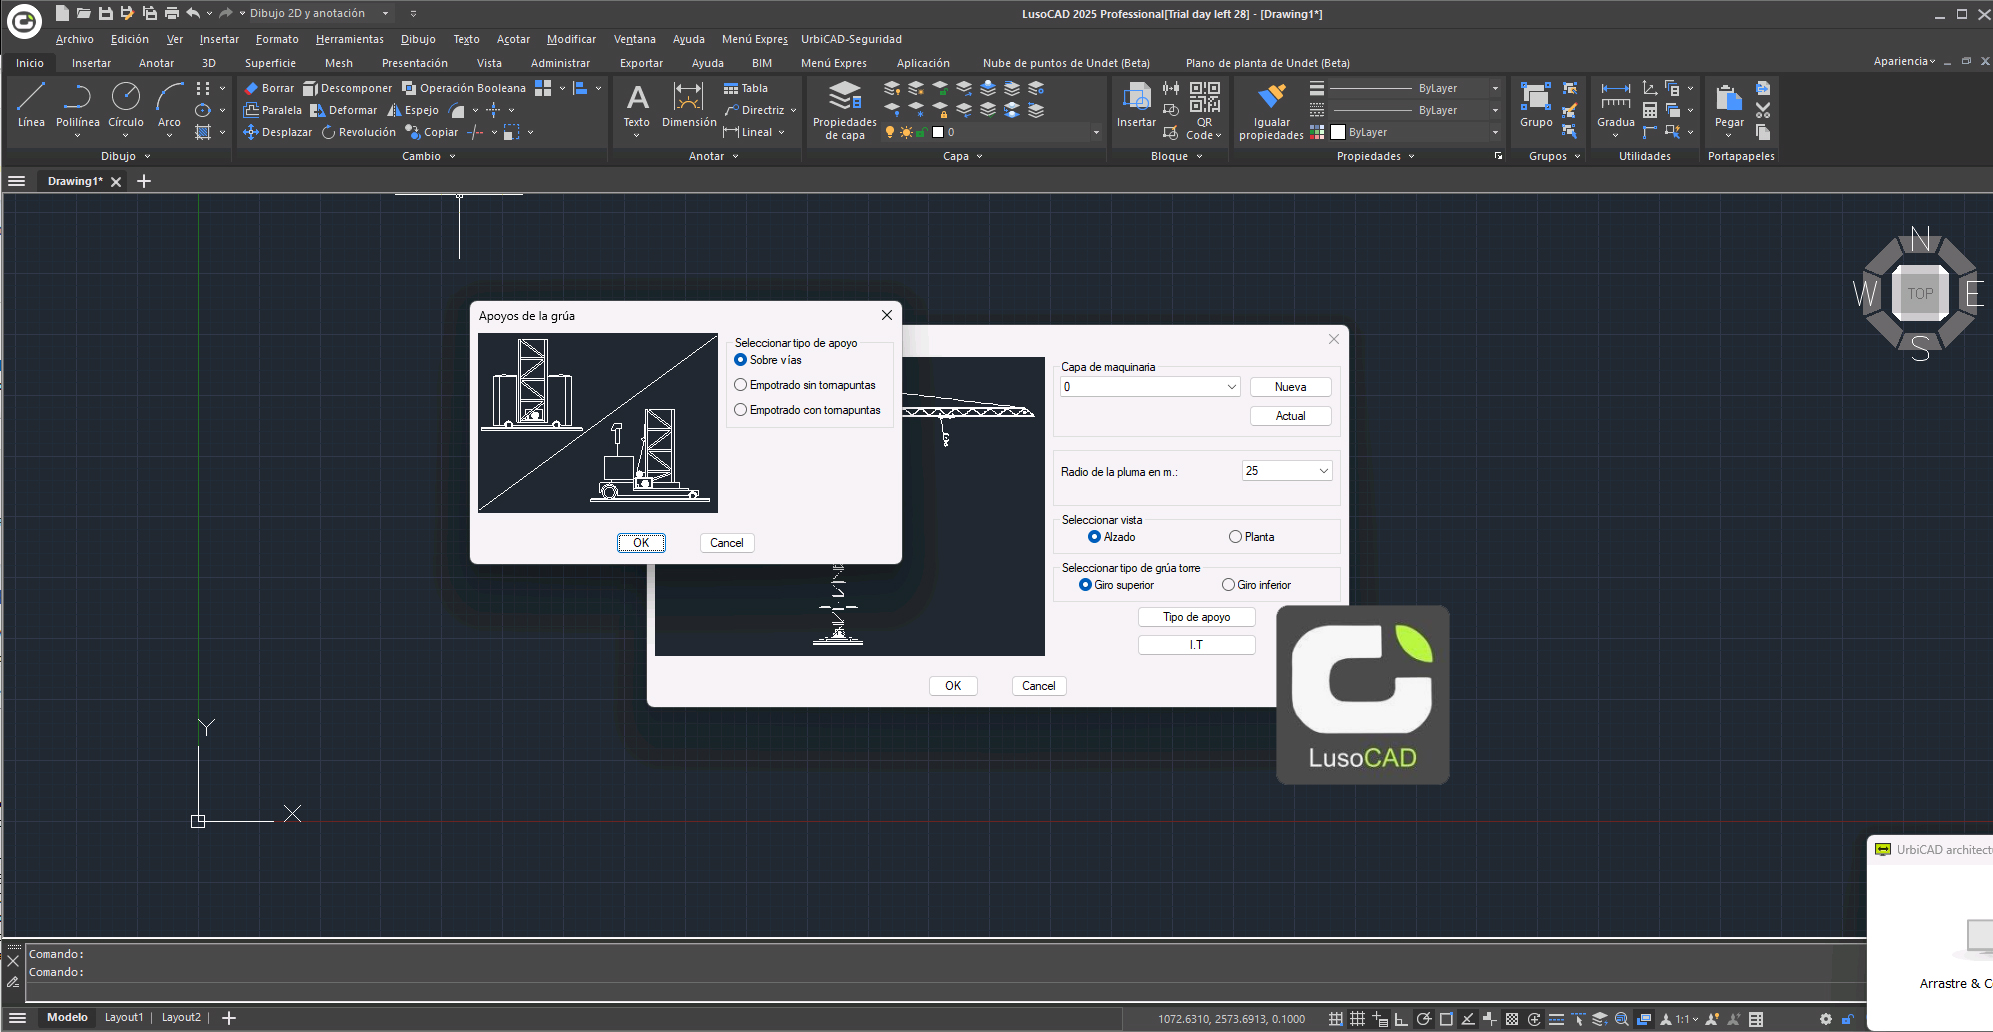Click the Nueva layer button

[1290, 387]
